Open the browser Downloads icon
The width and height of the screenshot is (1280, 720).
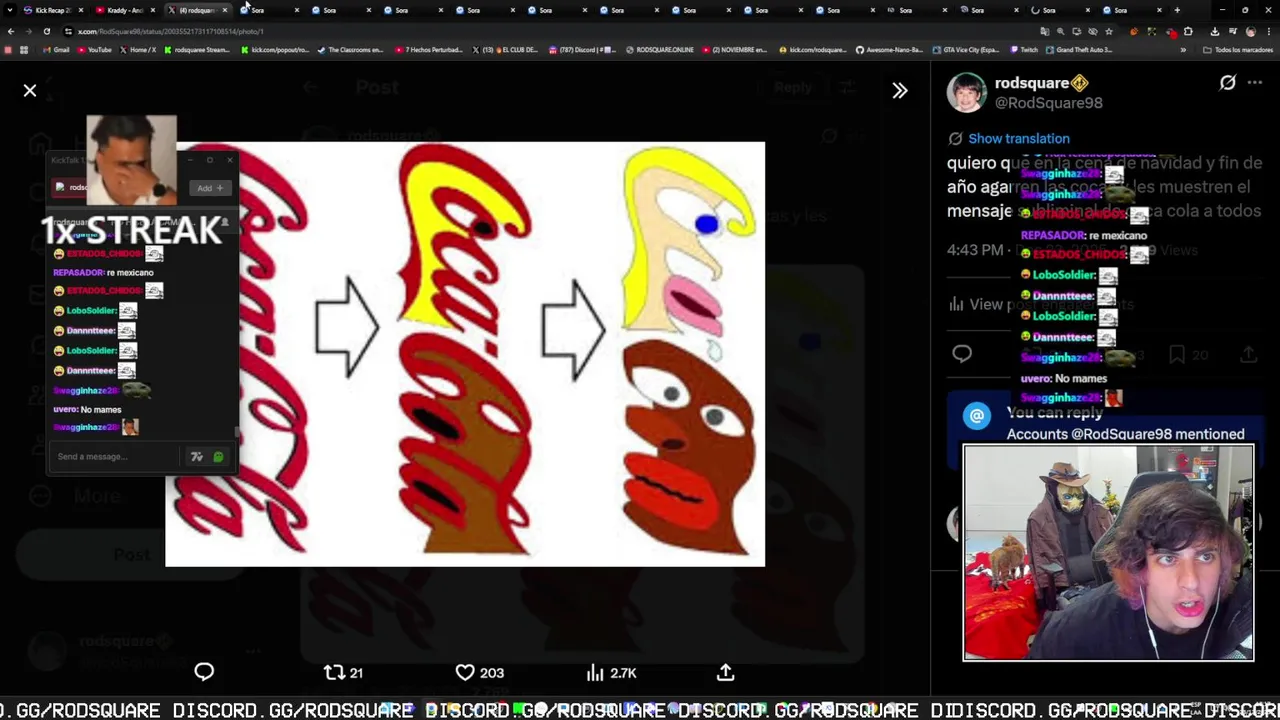pyautogui.click(x=1215, y=31)
